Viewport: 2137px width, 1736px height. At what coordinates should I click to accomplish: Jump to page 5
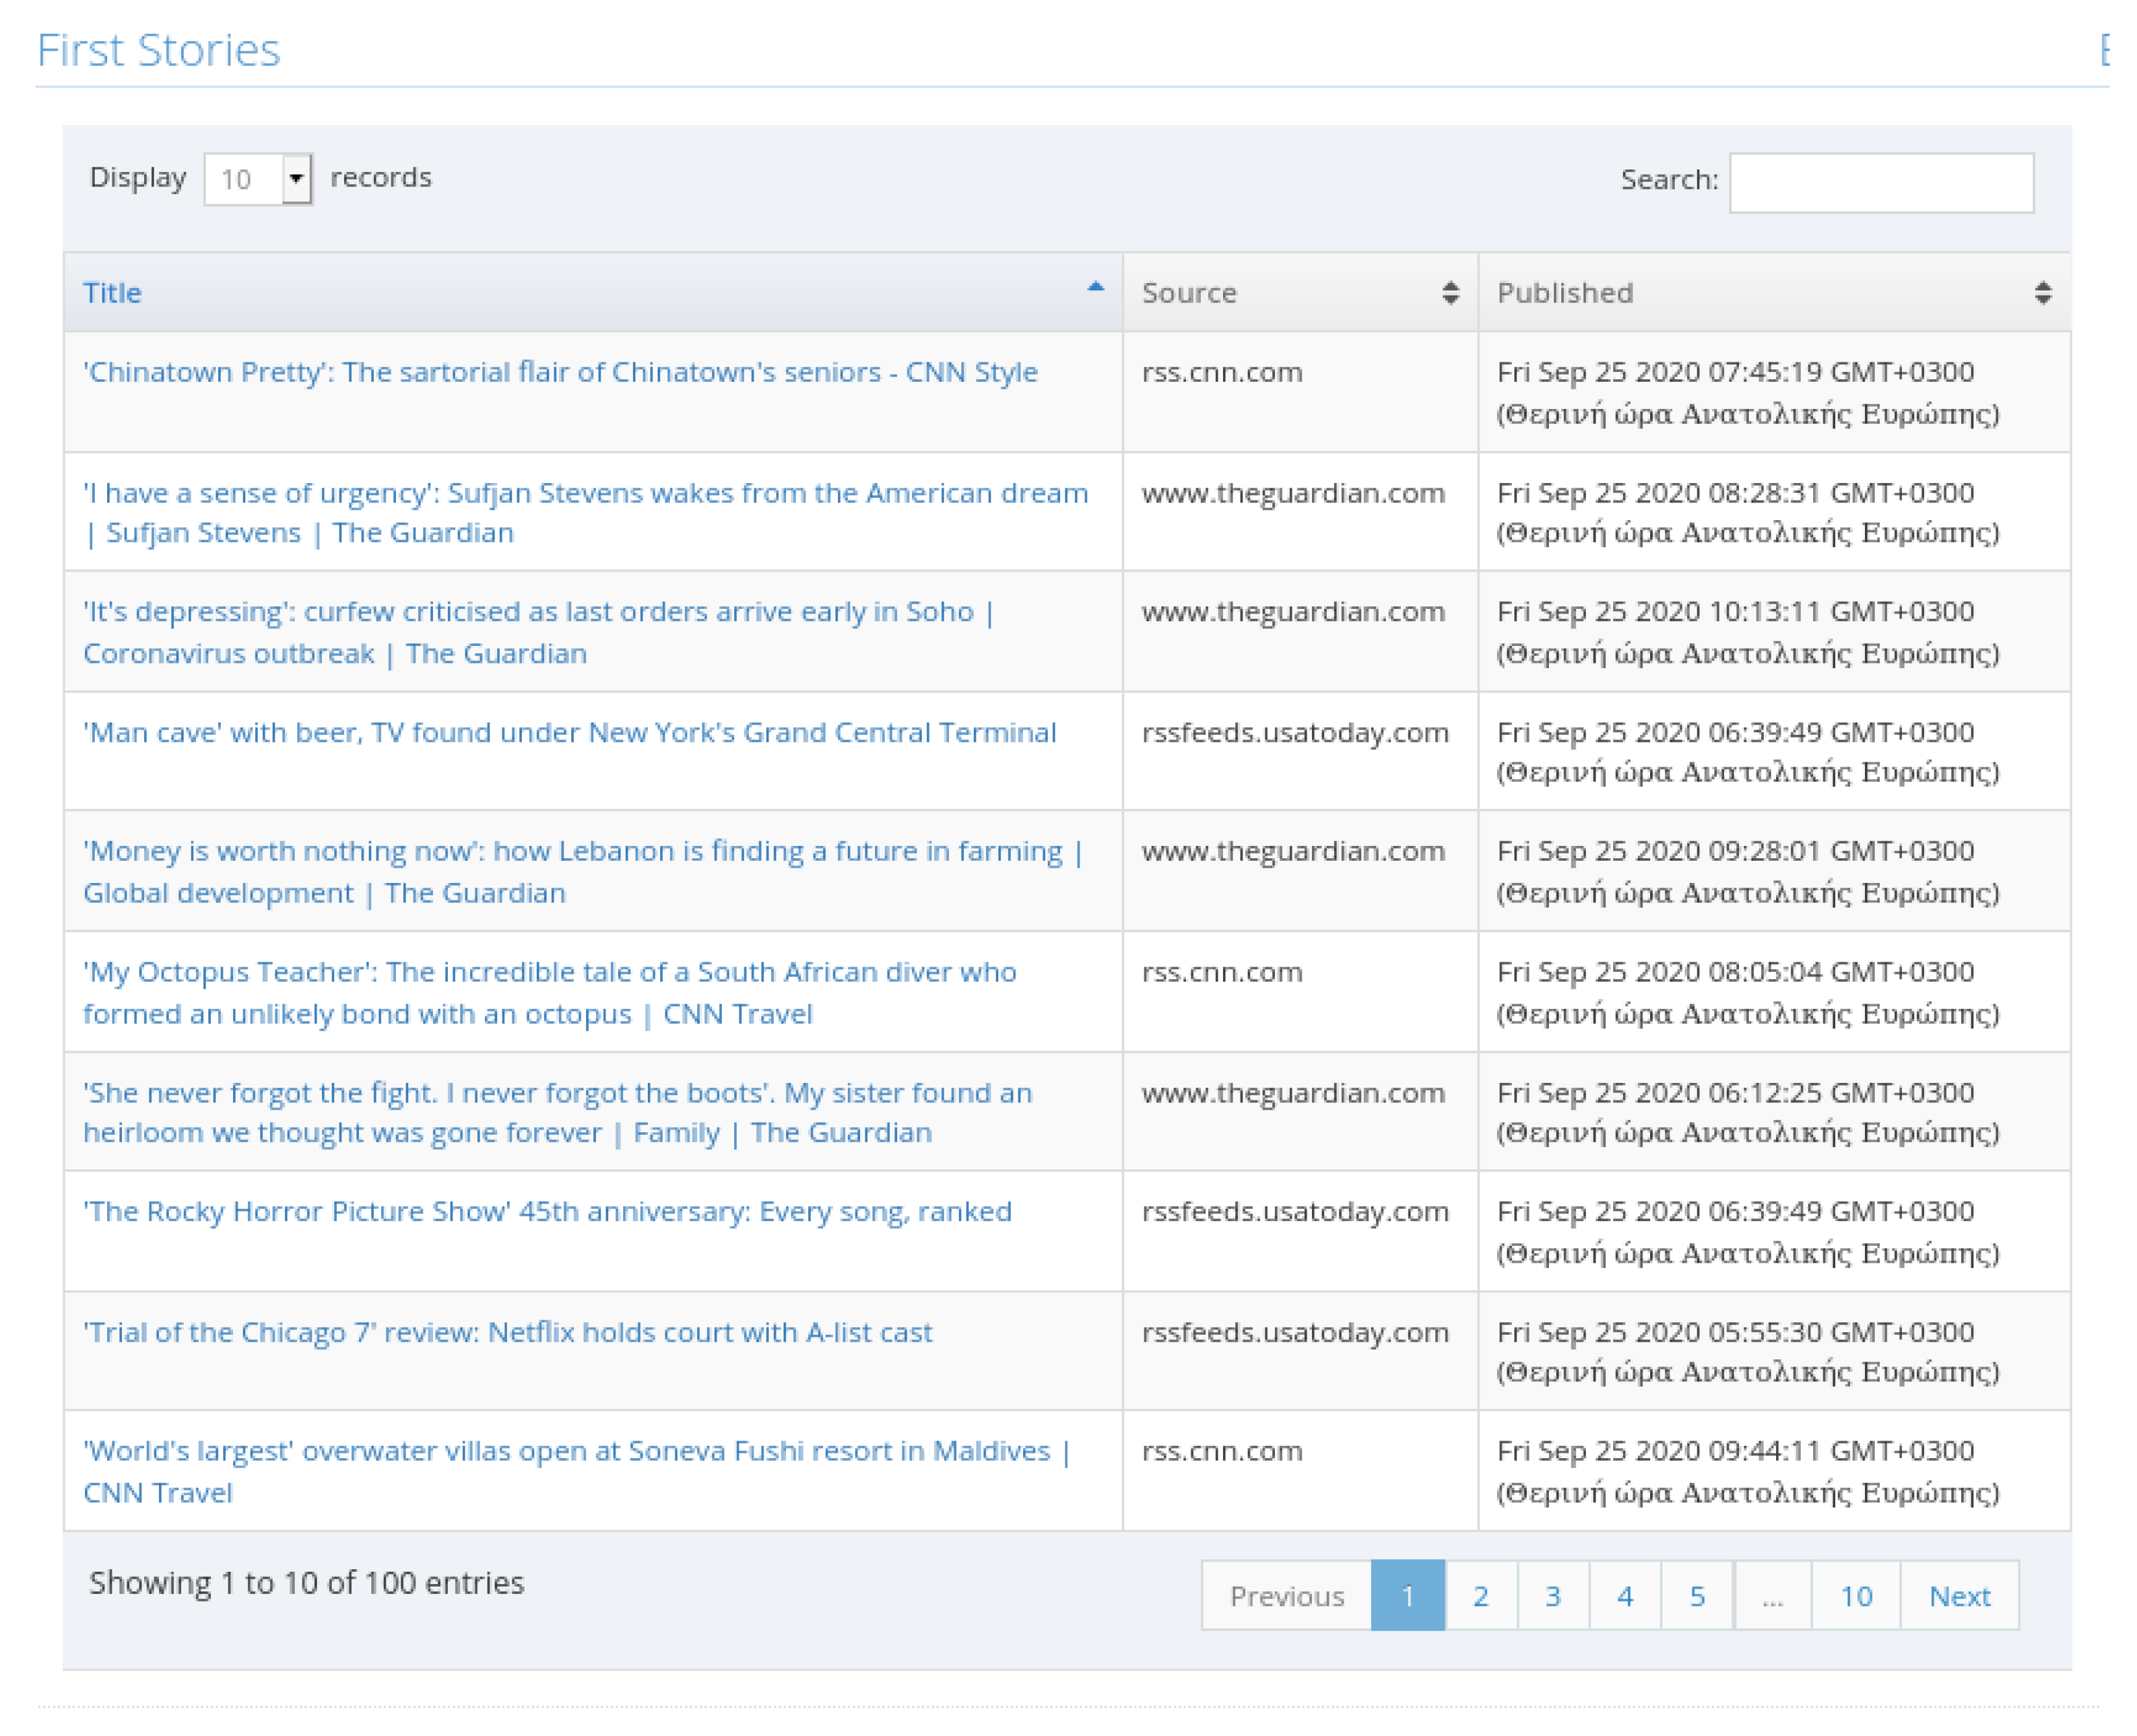1697,1595
